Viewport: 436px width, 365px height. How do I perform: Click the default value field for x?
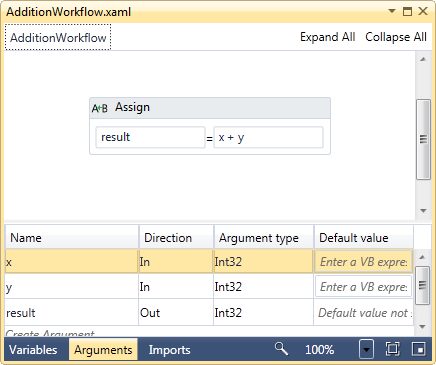tap(364, 262)
